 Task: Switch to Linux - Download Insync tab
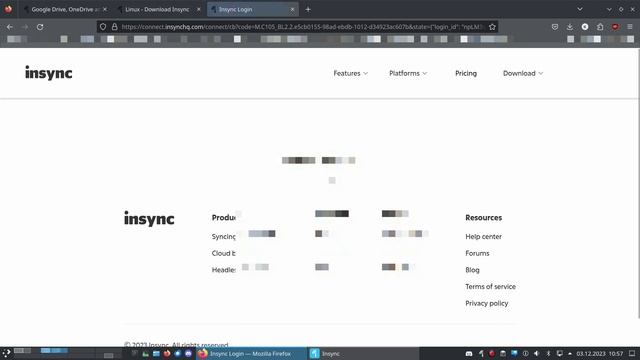[x=159, y=9]
